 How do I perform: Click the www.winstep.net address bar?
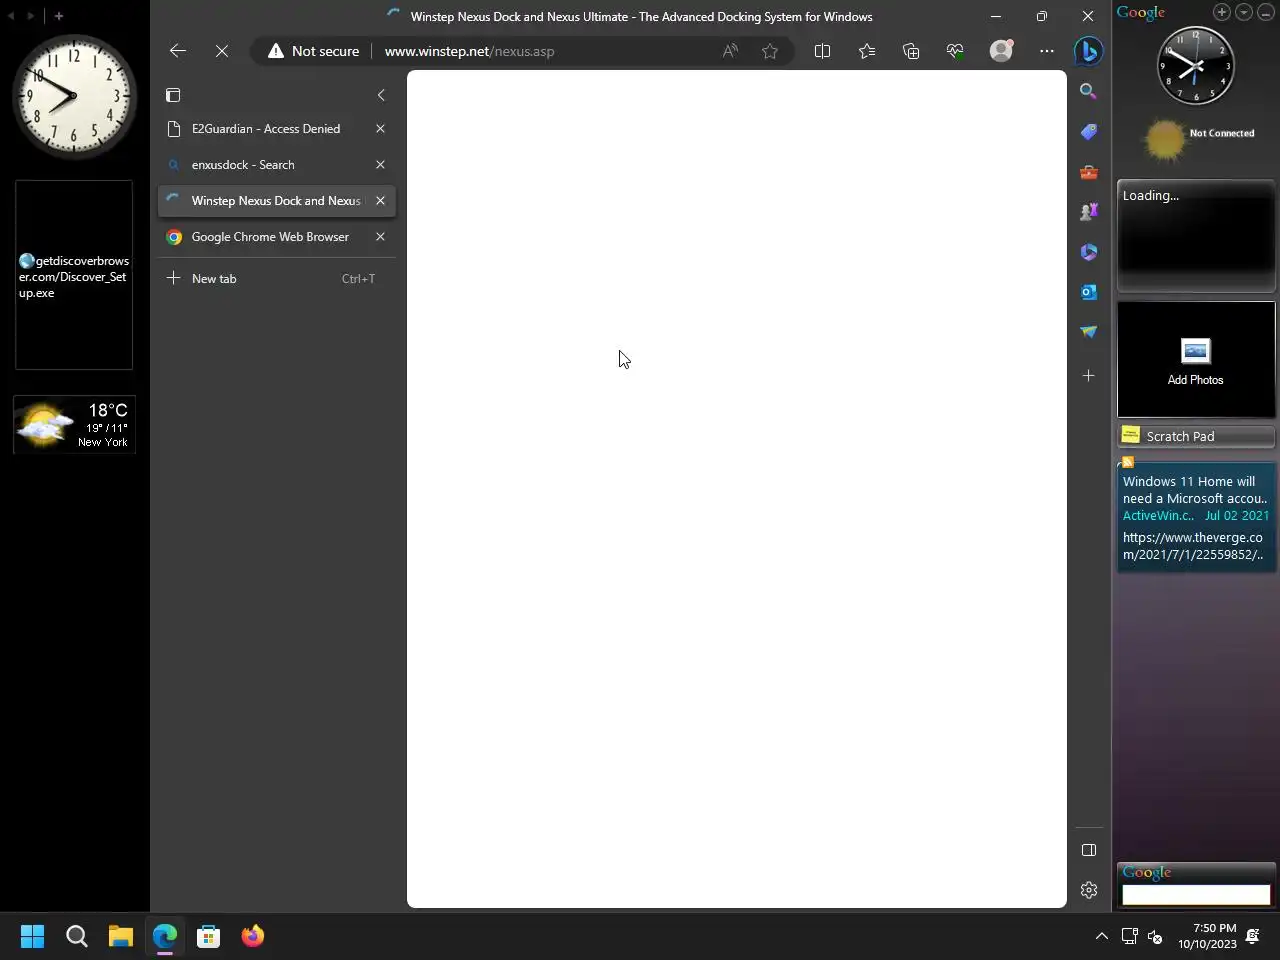[469, 51]
